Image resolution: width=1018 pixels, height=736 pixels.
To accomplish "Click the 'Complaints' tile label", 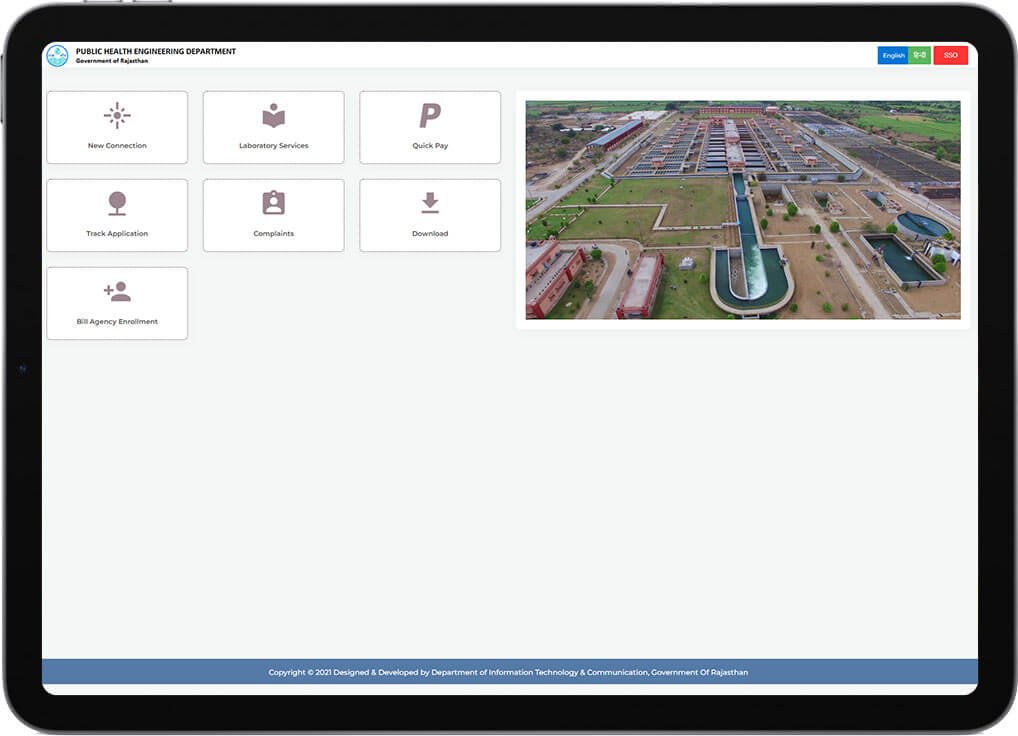I will tap(273, 234).
